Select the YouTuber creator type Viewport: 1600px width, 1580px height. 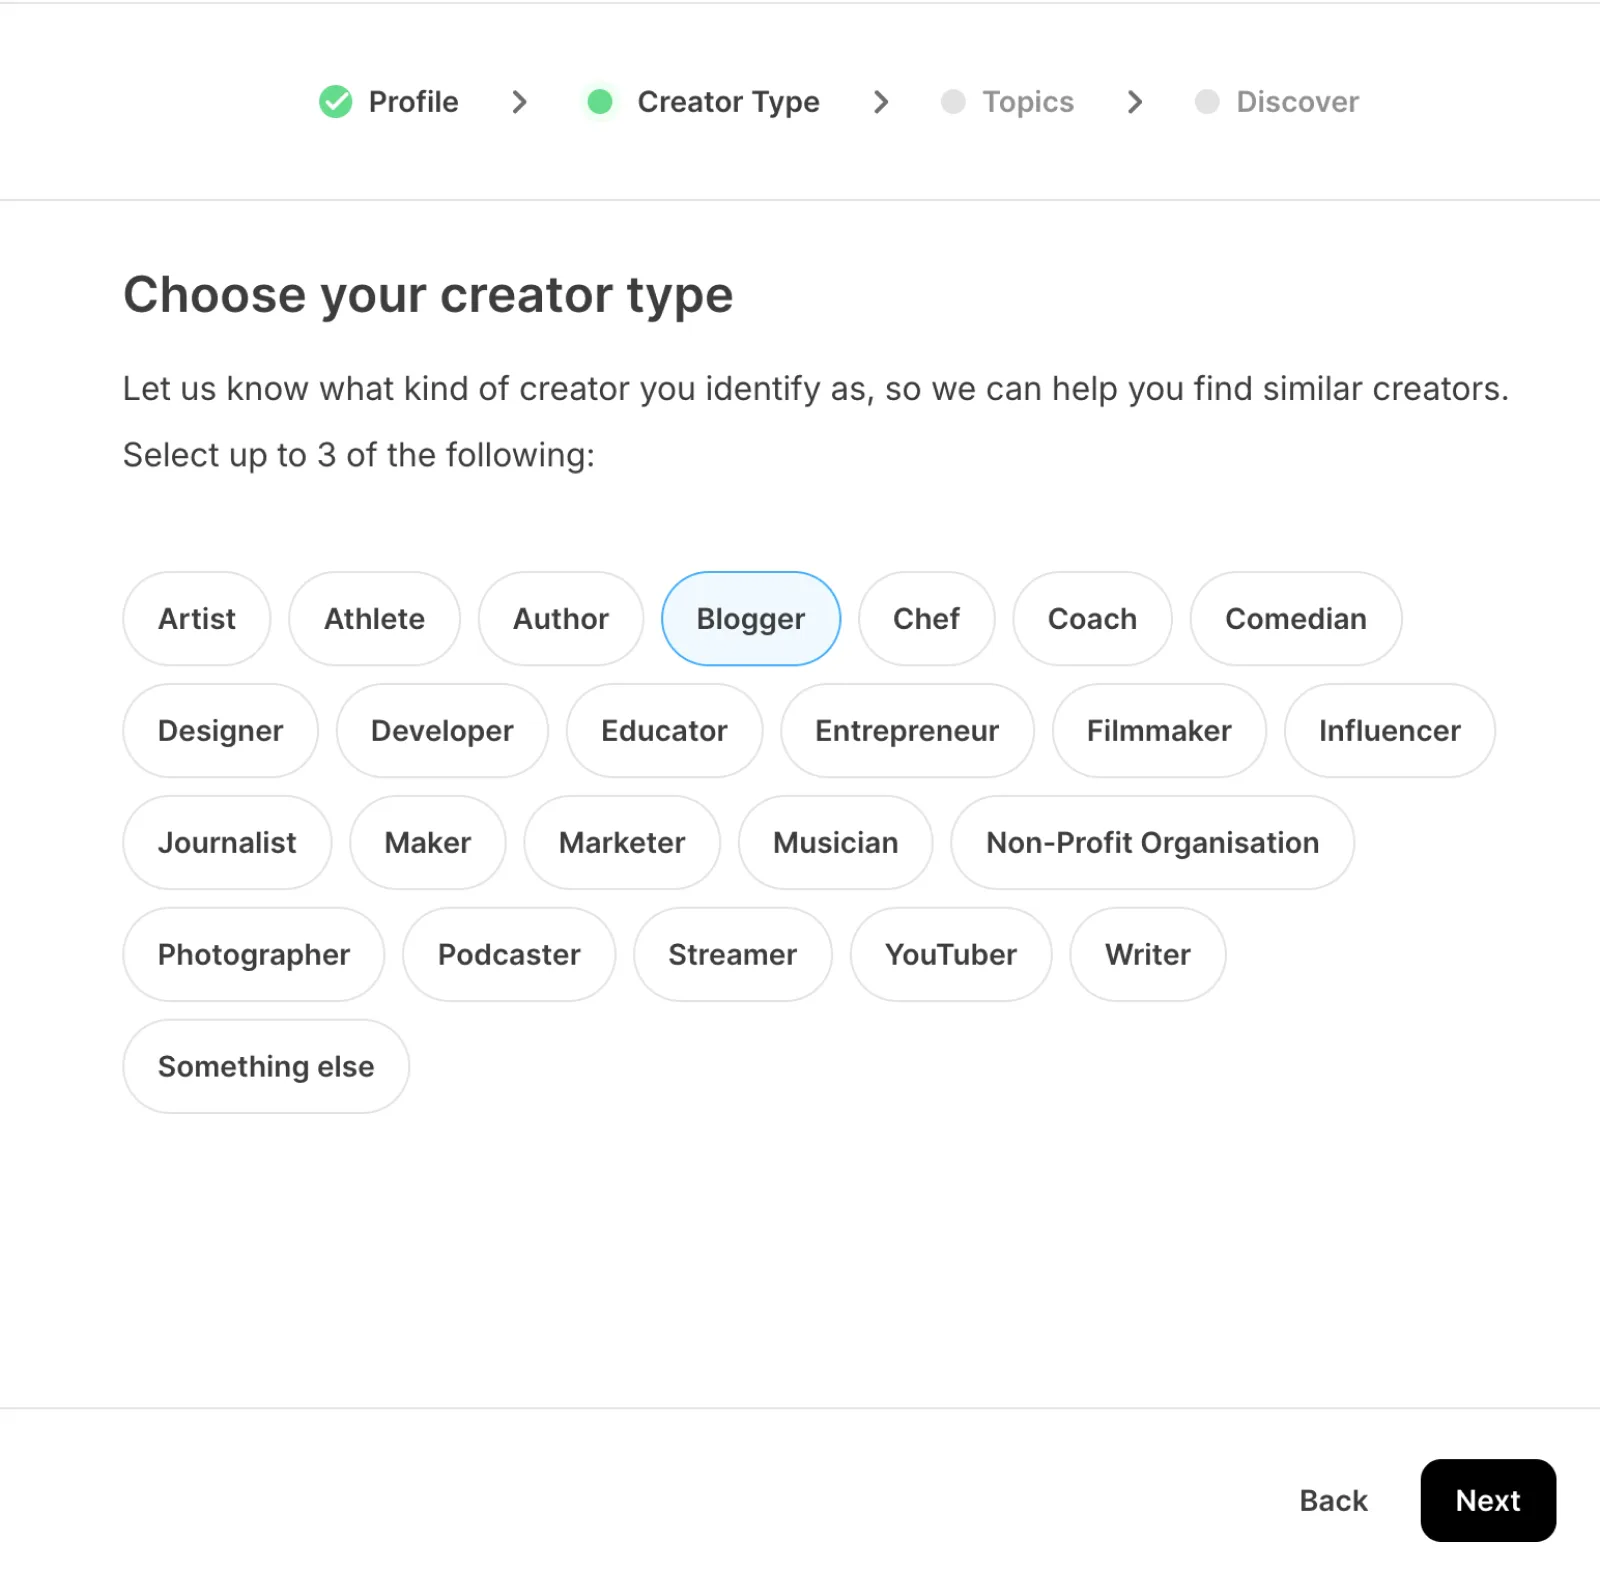950,955
